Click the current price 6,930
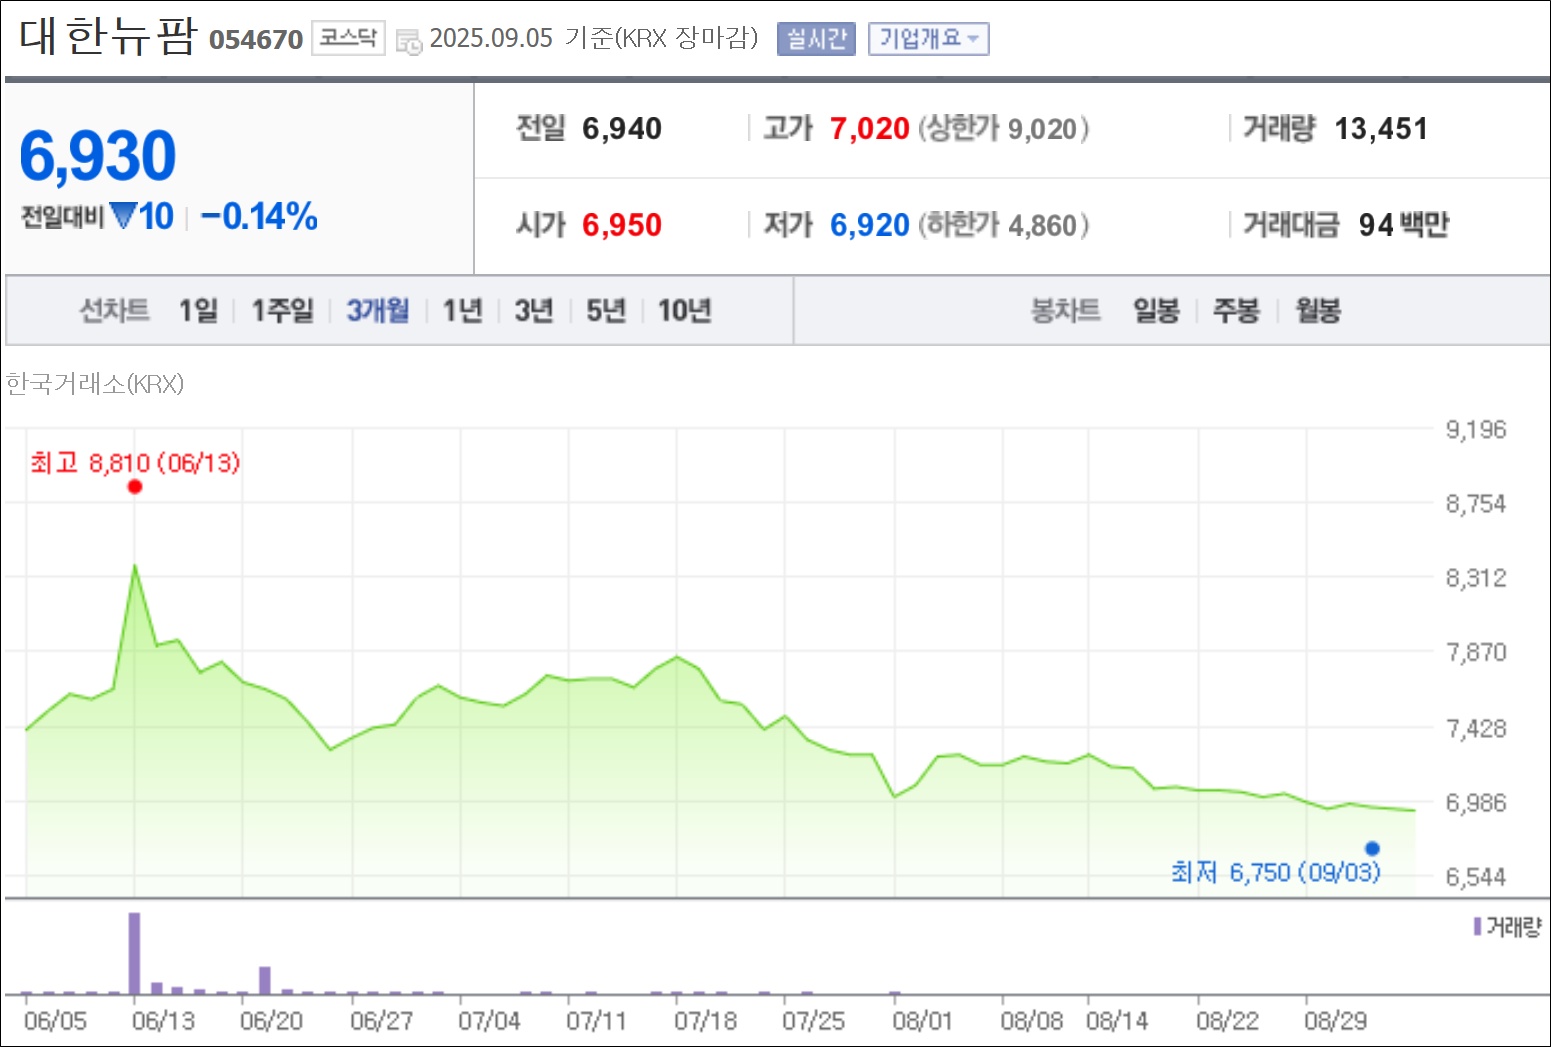Viewport: 1551px width, 1047px height. pyautogui.click(x=98, y=156)
